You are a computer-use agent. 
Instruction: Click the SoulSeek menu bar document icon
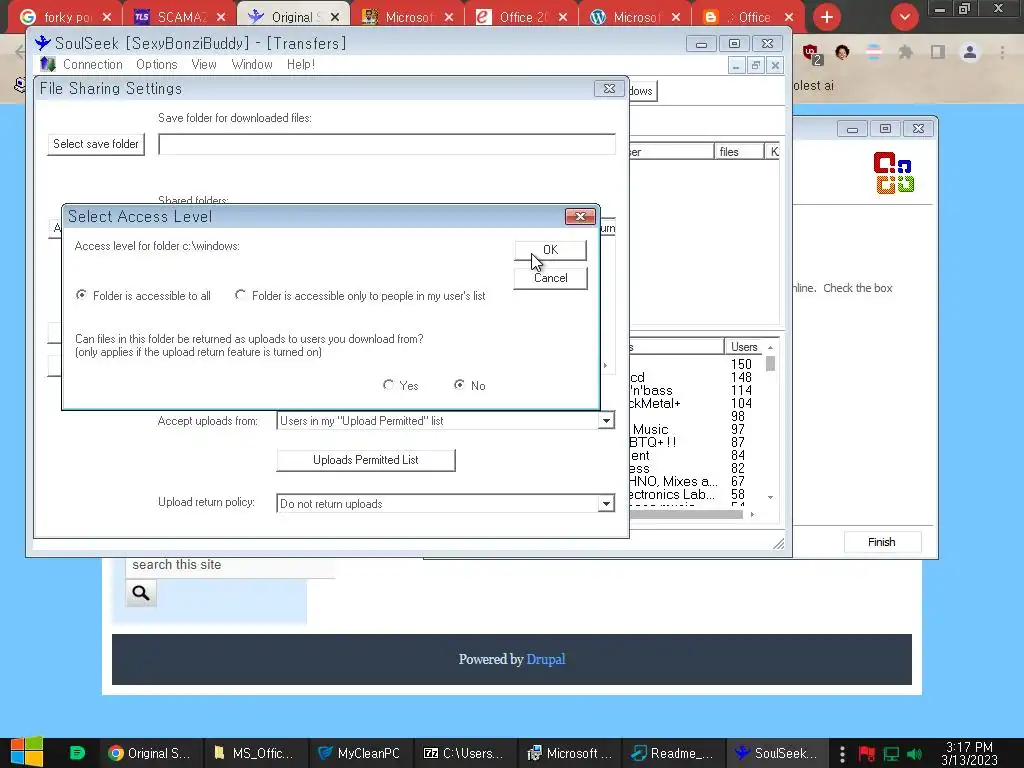pos(48,64)
